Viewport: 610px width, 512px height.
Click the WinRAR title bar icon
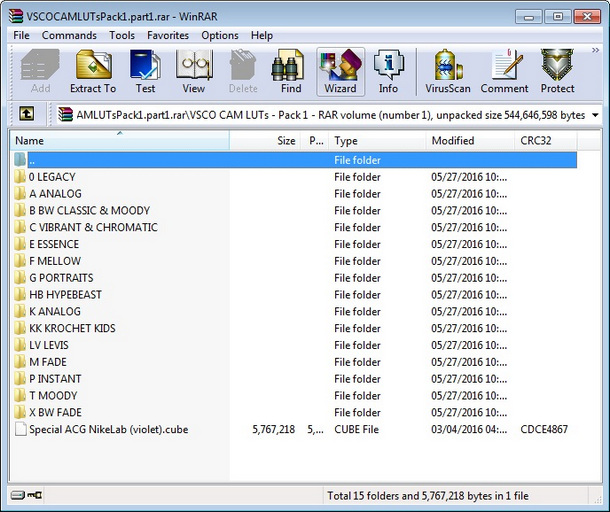pyautogui.click(x=16, y=16)
